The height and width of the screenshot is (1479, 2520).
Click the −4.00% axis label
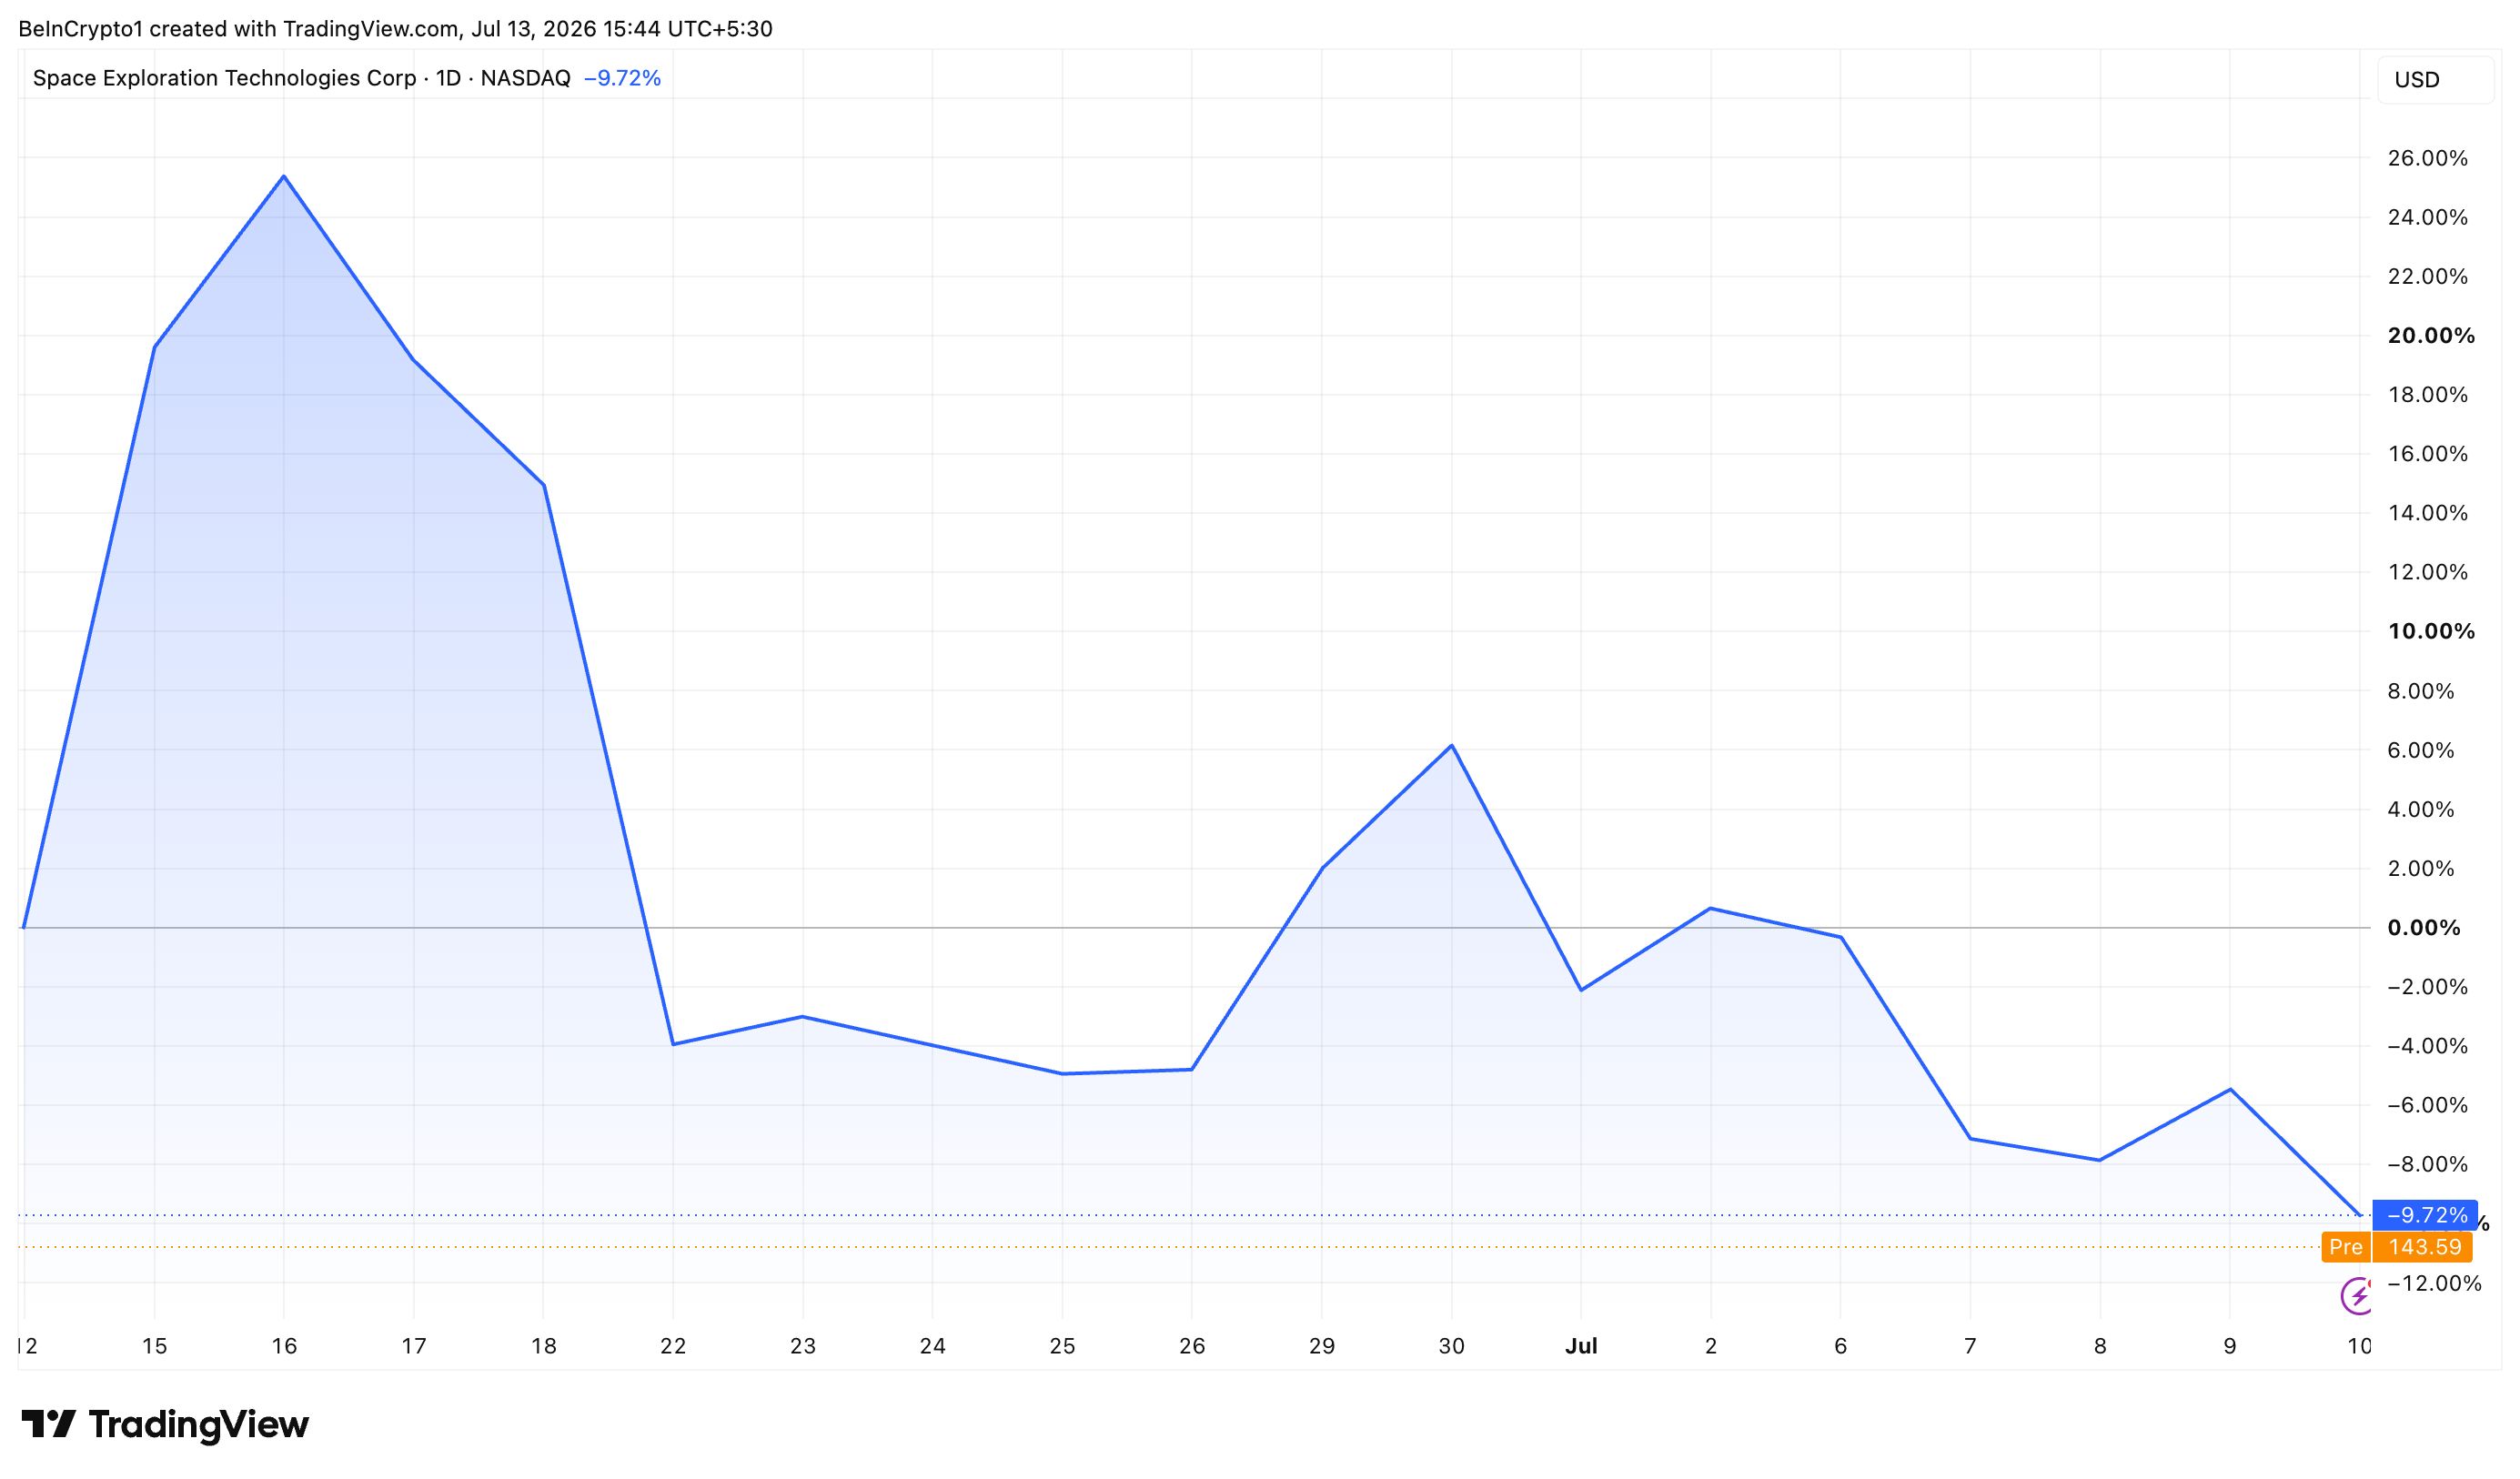tap(2427, 1046)
